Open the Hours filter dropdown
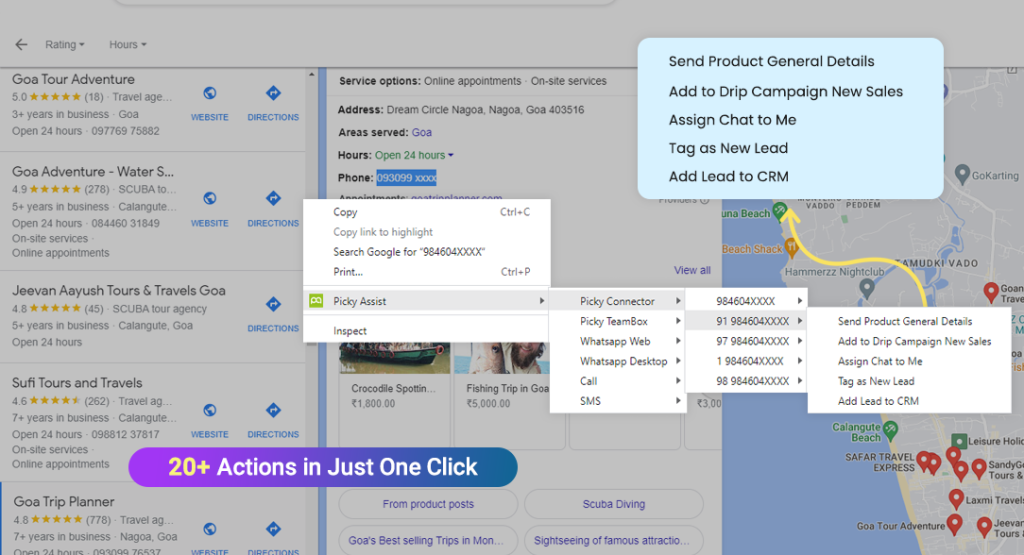The image size is (1024, 555). click(128, 44)
